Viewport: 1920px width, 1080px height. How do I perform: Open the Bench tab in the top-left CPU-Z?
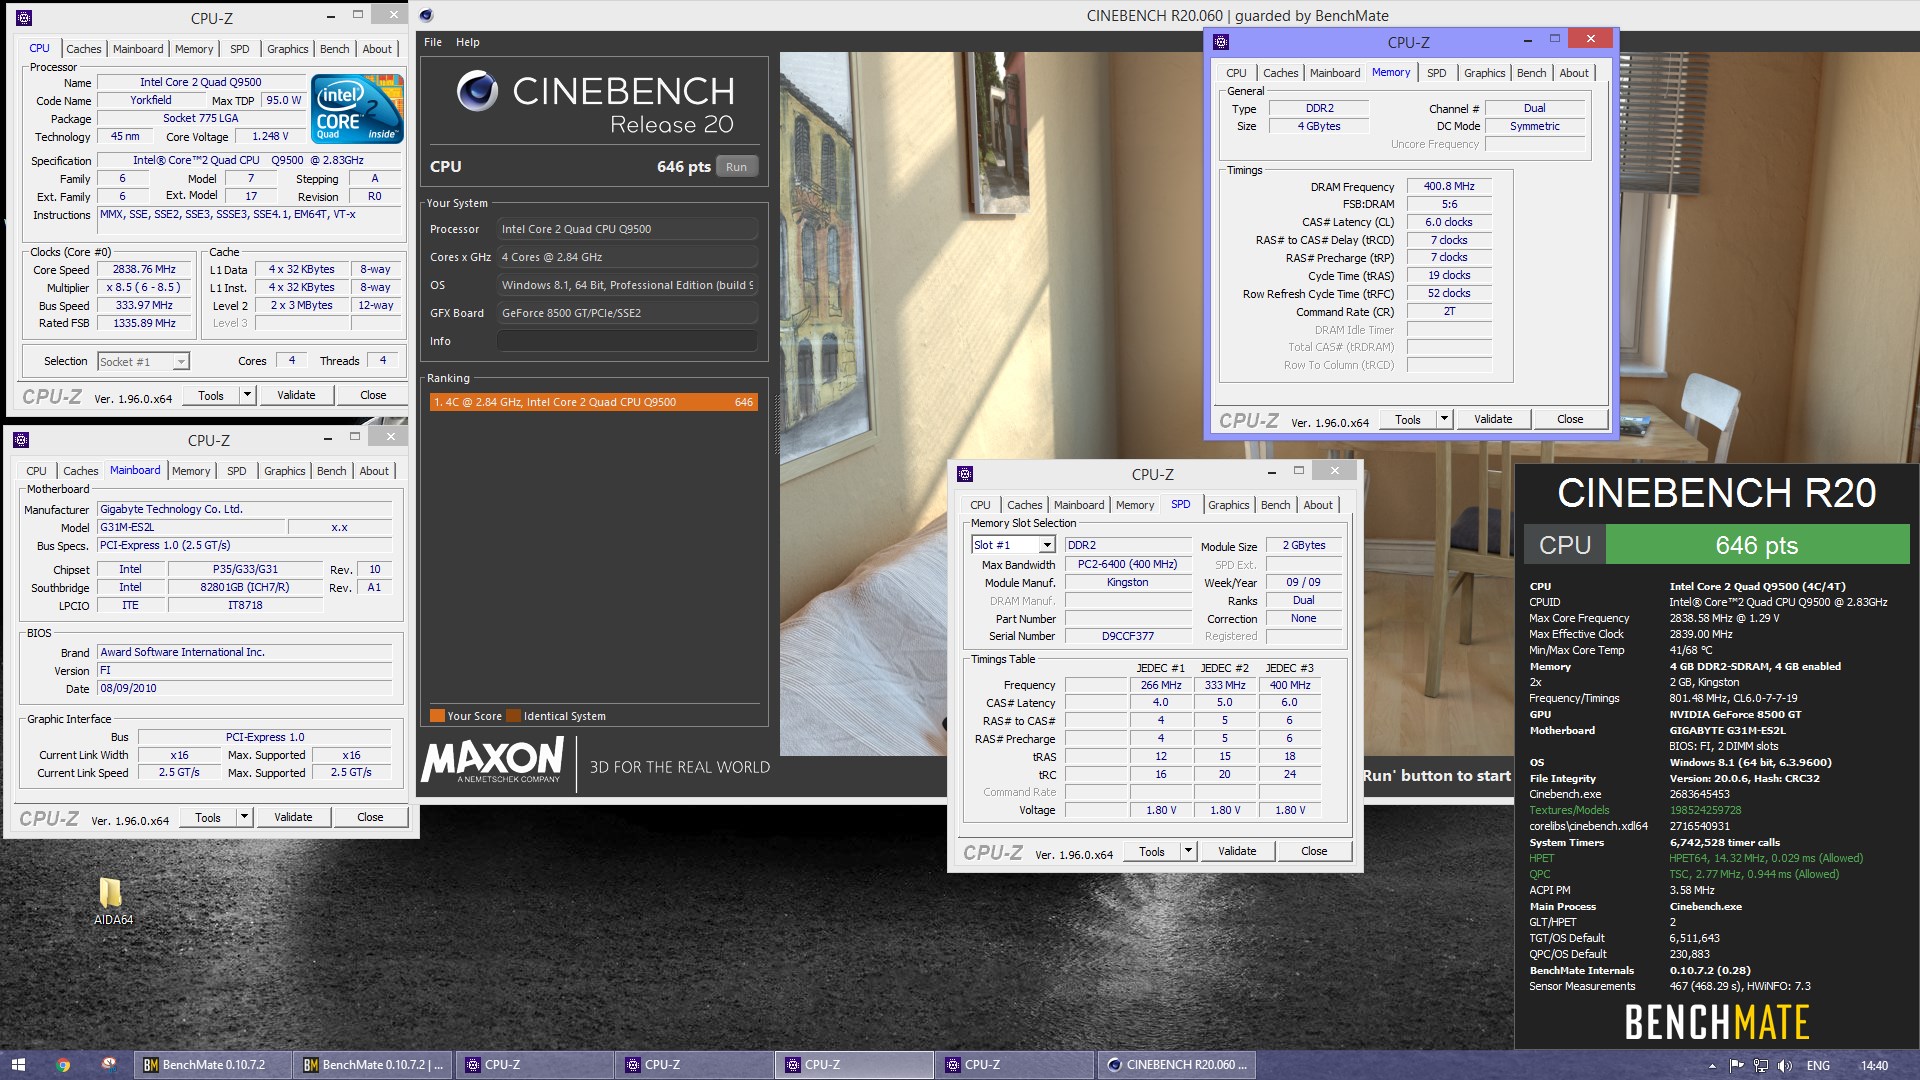pos(335,49)
